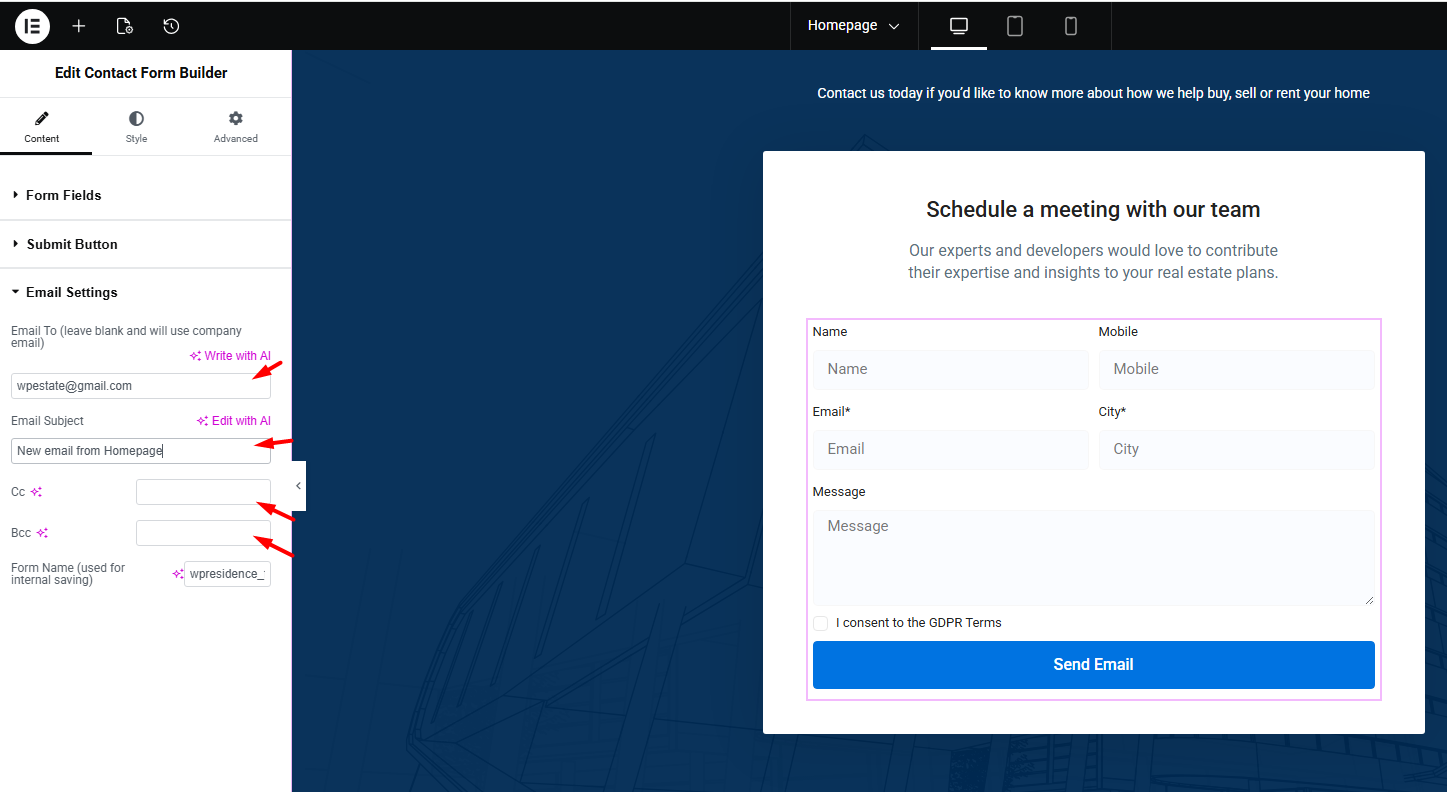Hide the editor panel with collapse arrow

pos(298,486)
